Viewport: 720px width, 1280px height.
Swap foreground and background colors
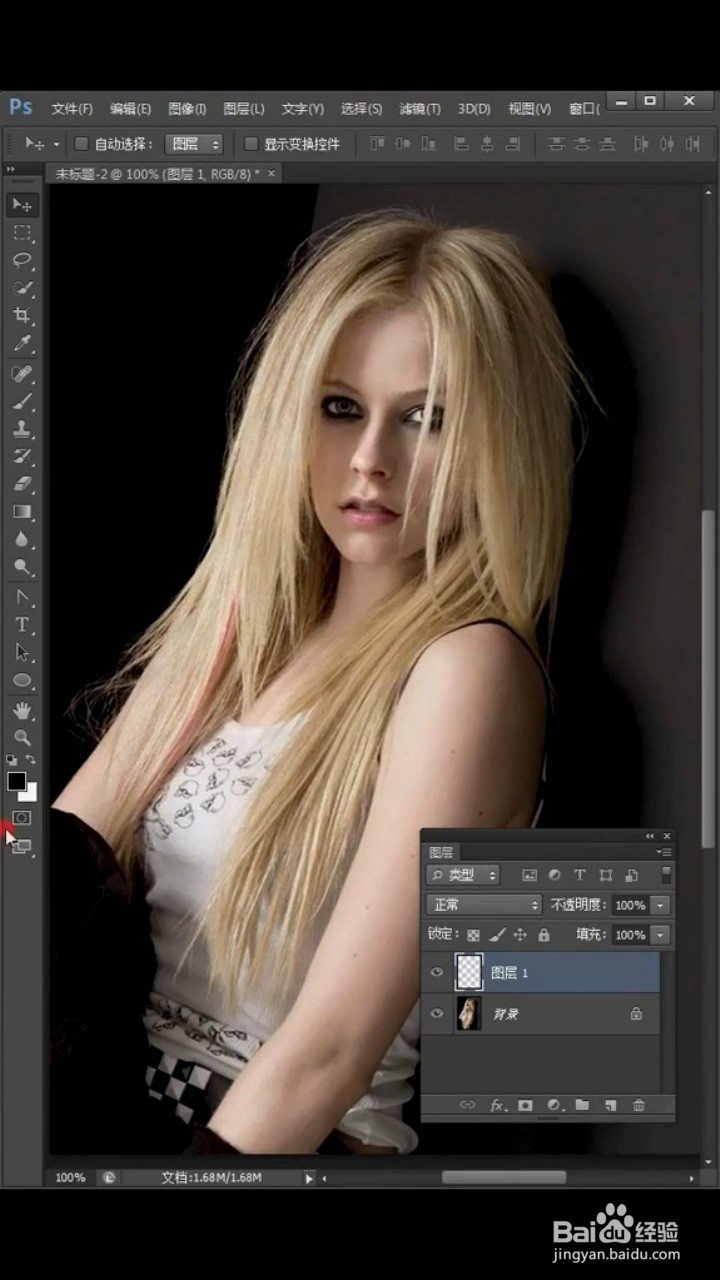tap(31, 761)
